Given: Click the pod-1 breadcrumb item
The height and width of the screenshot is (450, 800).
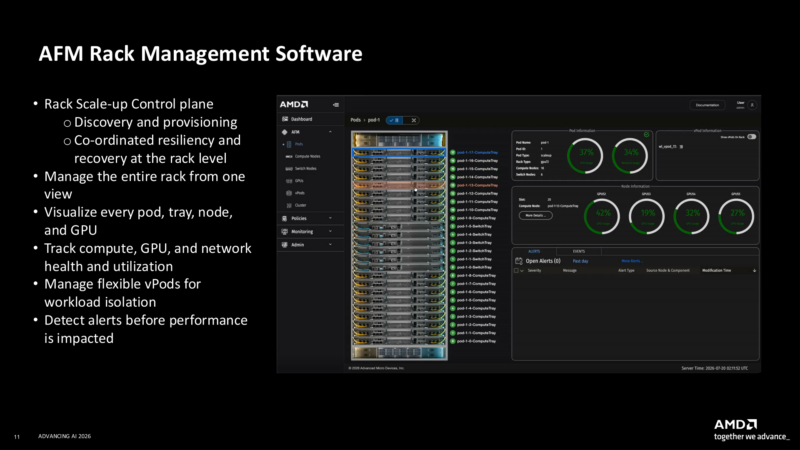Looking at the screenshot, I should (374, 120).
